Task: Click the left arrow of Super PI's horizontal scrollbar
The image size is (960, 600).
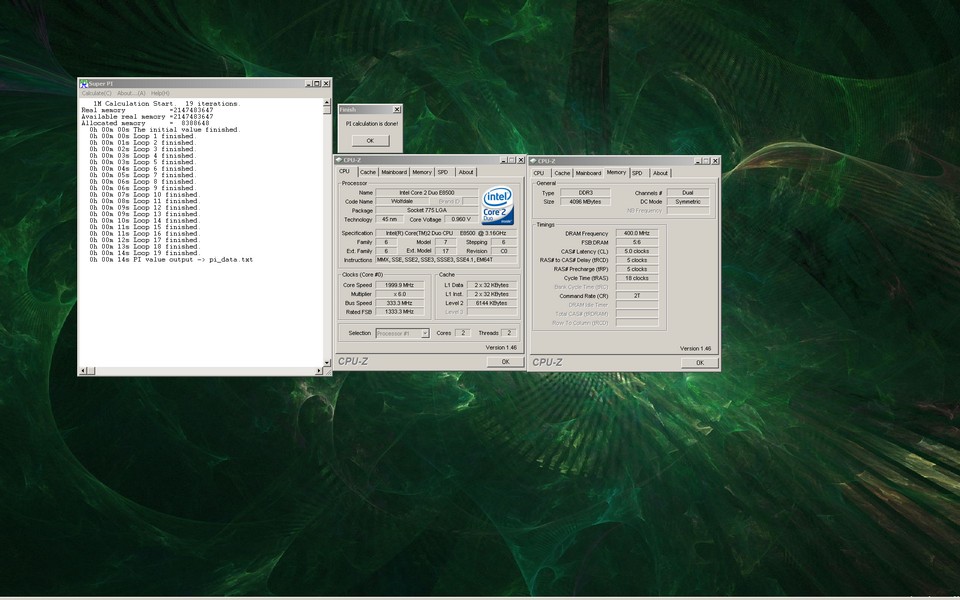Action: (83, 370)
